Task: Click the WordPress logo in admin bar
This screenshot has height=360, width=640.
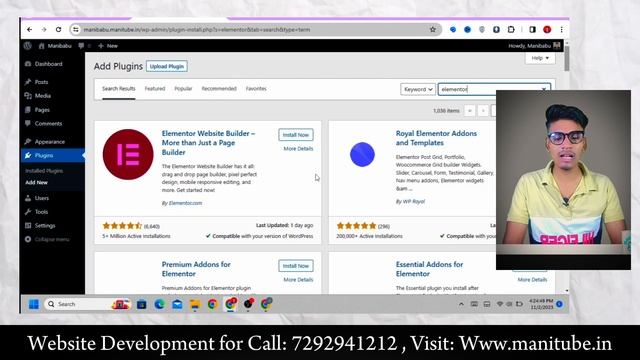Action: click(x=28, y=46)
